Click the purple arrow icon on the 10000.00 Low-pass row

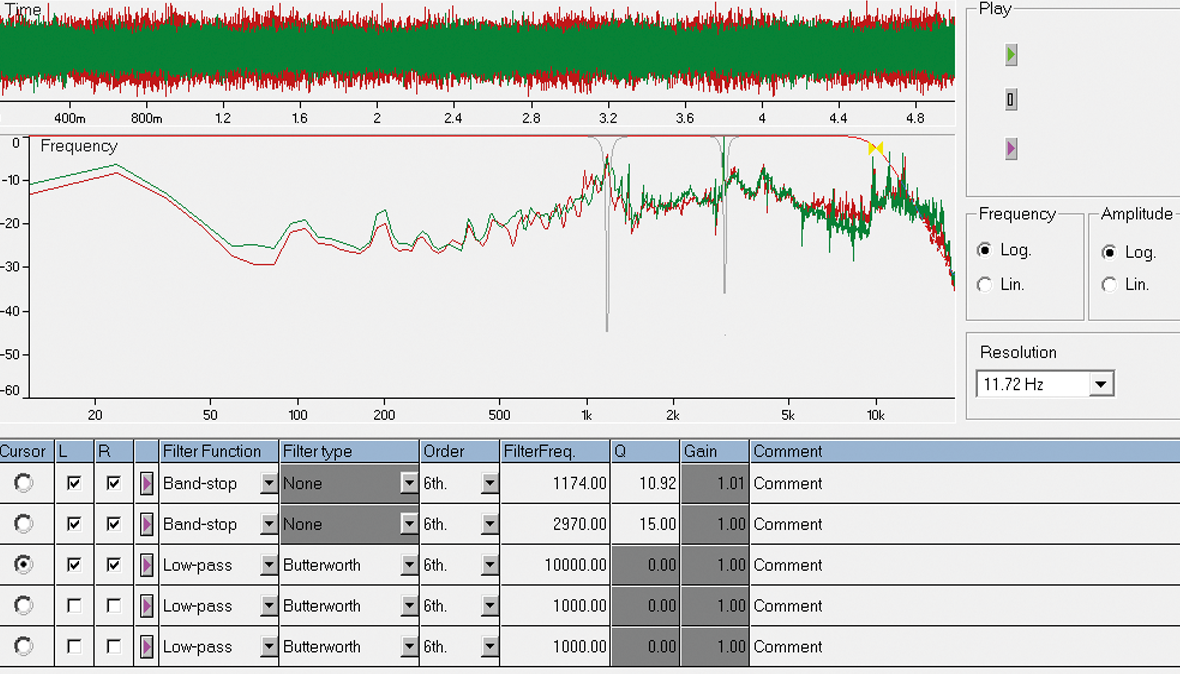[147, 566]
